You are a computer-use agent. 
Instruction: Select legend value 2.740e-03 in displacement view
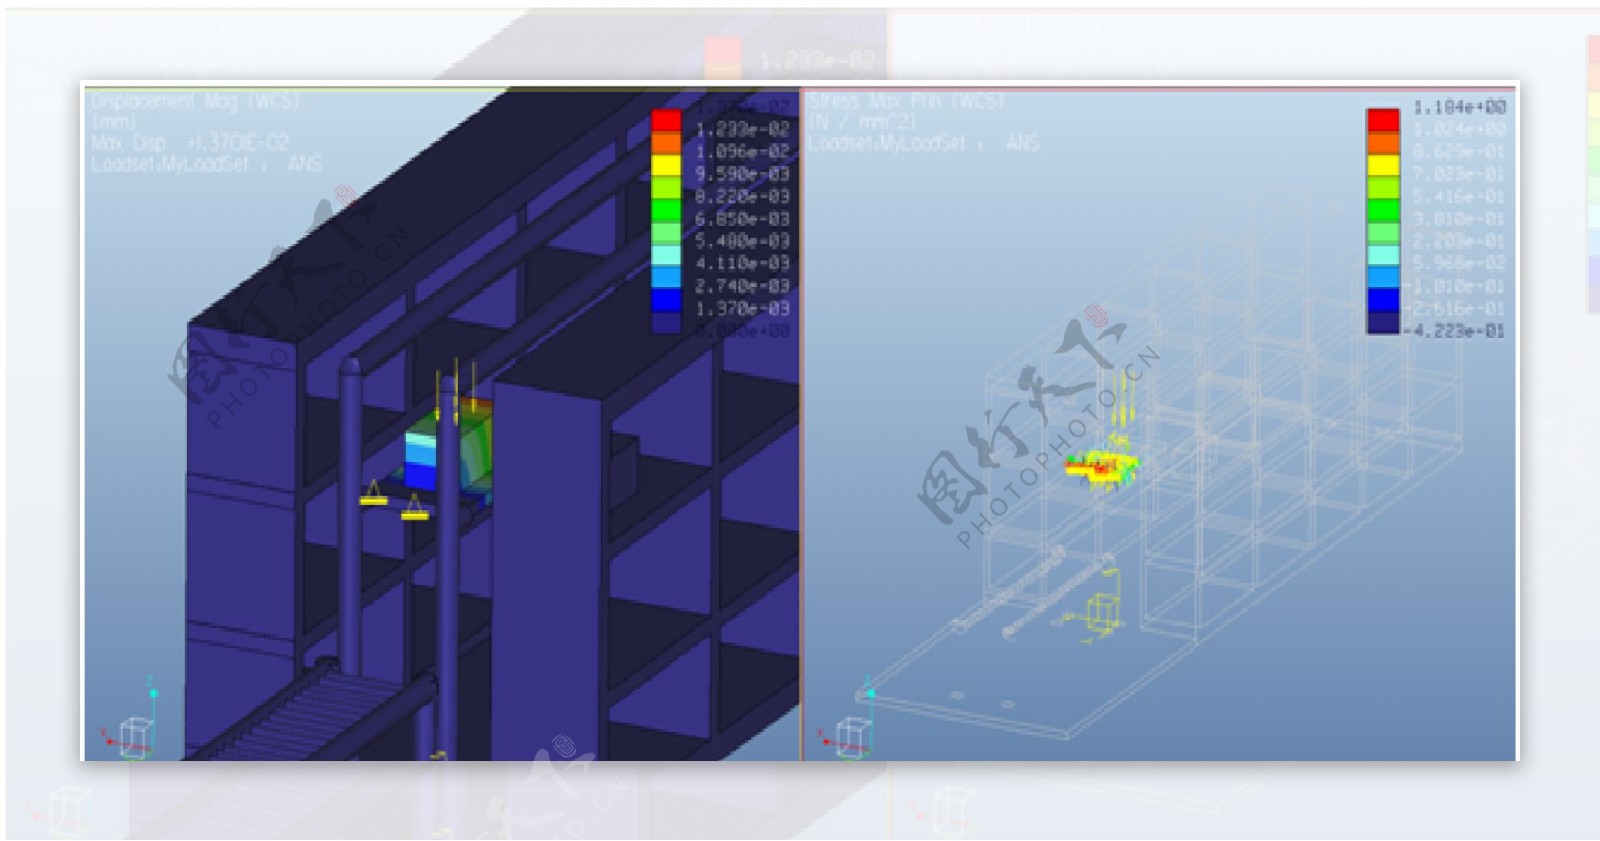coord(743,286)
